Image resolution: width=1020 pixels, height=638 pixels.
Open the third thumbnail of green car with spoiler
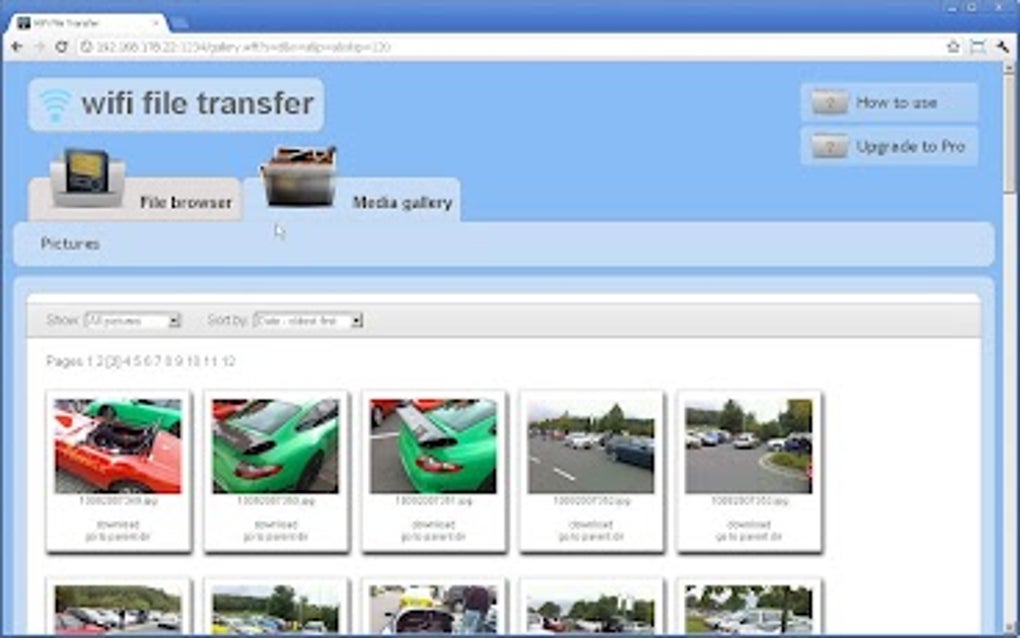tap(433, 446)
